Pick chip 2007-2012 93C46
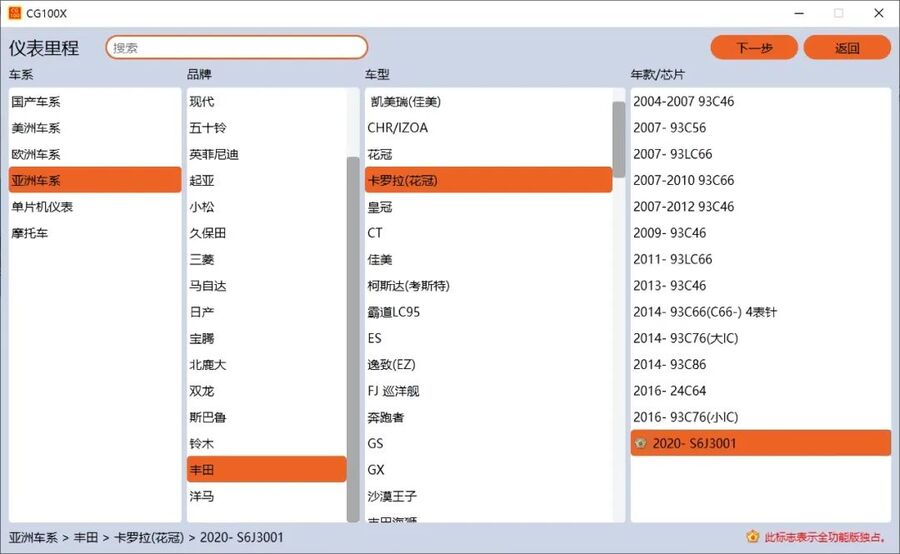Image resolution: width=900 pixels, height=554 pixels. click(761, 207)
